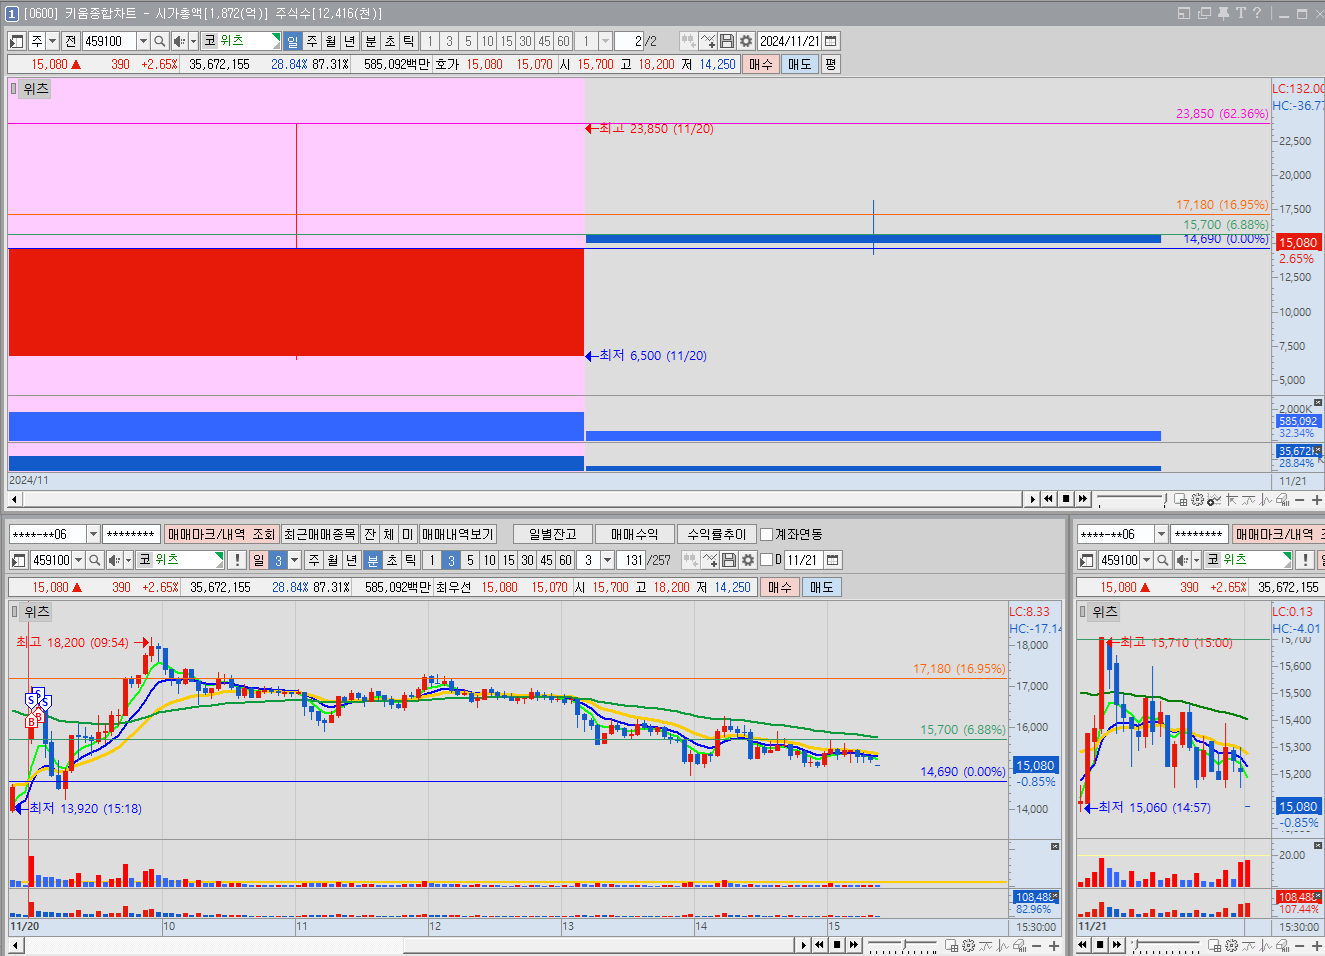Switch to the 체 tab
Screen dimensions: 1325x956
point(389,534)
